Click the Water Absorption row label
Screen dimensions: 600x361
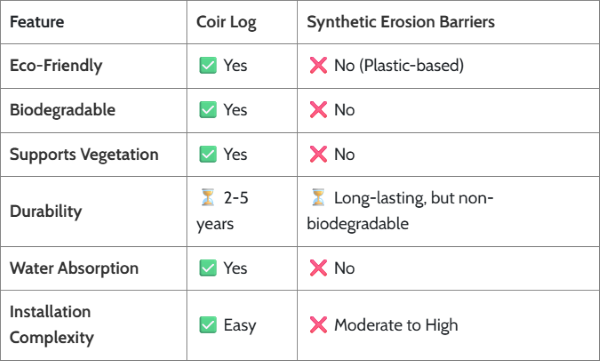pyautogui.click(x=74, y=268)
